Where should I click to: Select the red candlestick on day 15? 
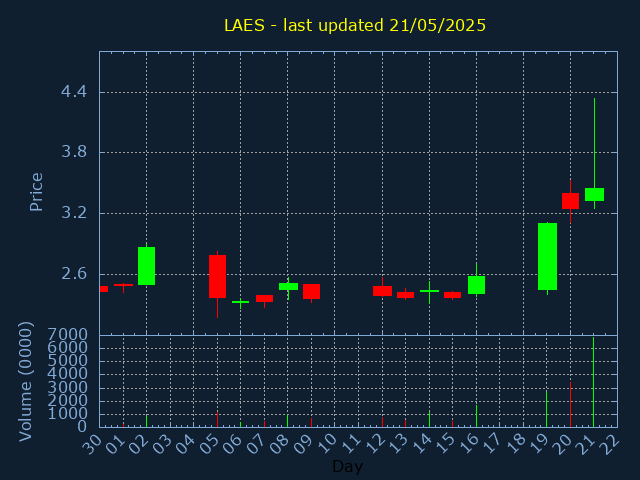coord(453,295)
